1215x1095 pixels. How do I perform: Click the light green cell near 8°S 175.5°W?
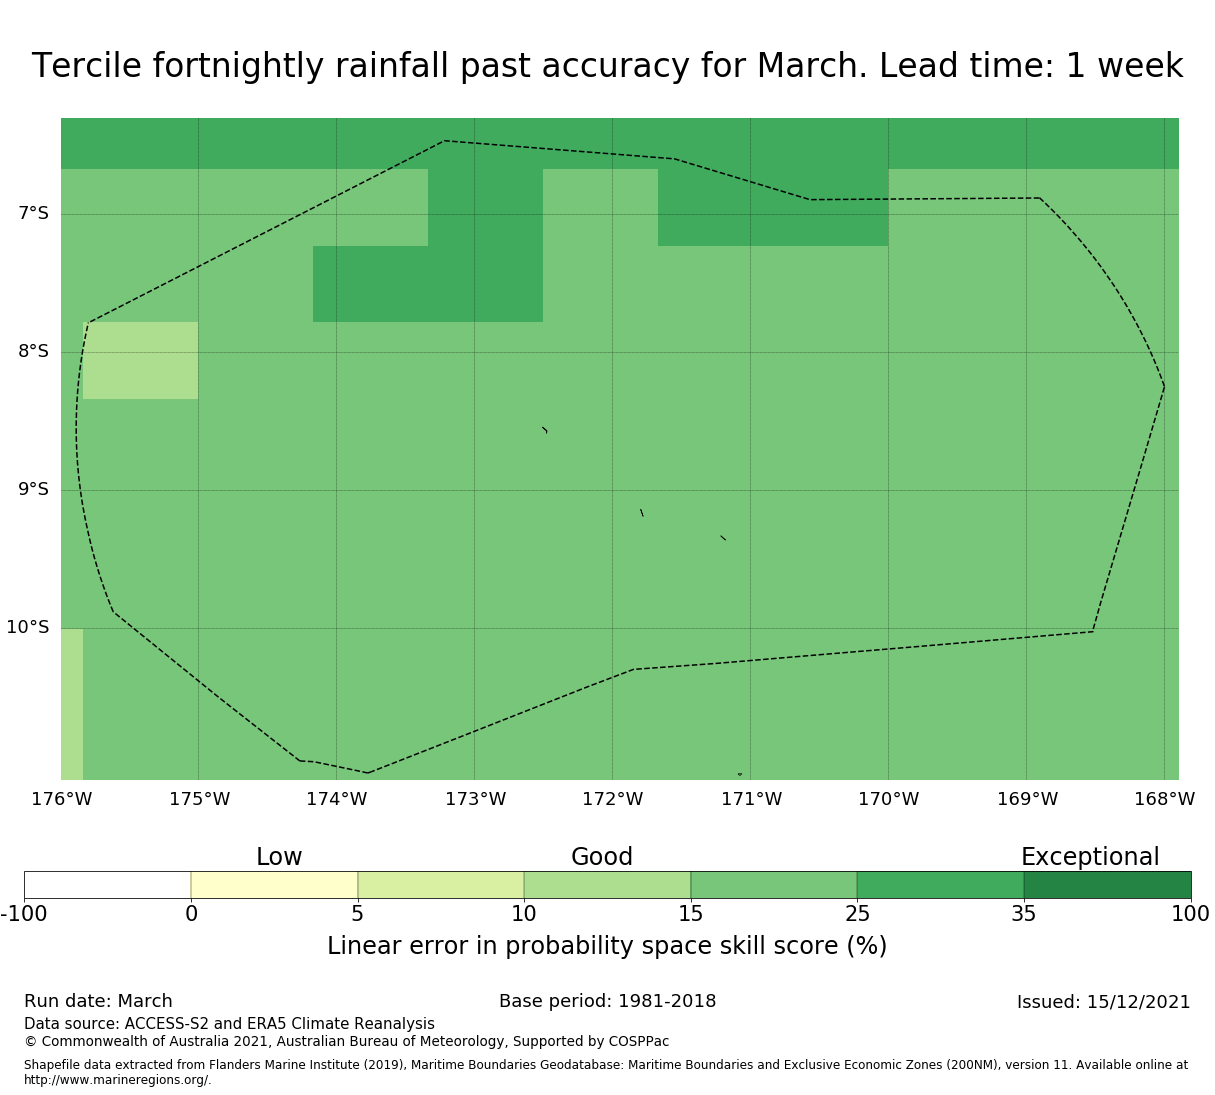coord(140,361)
